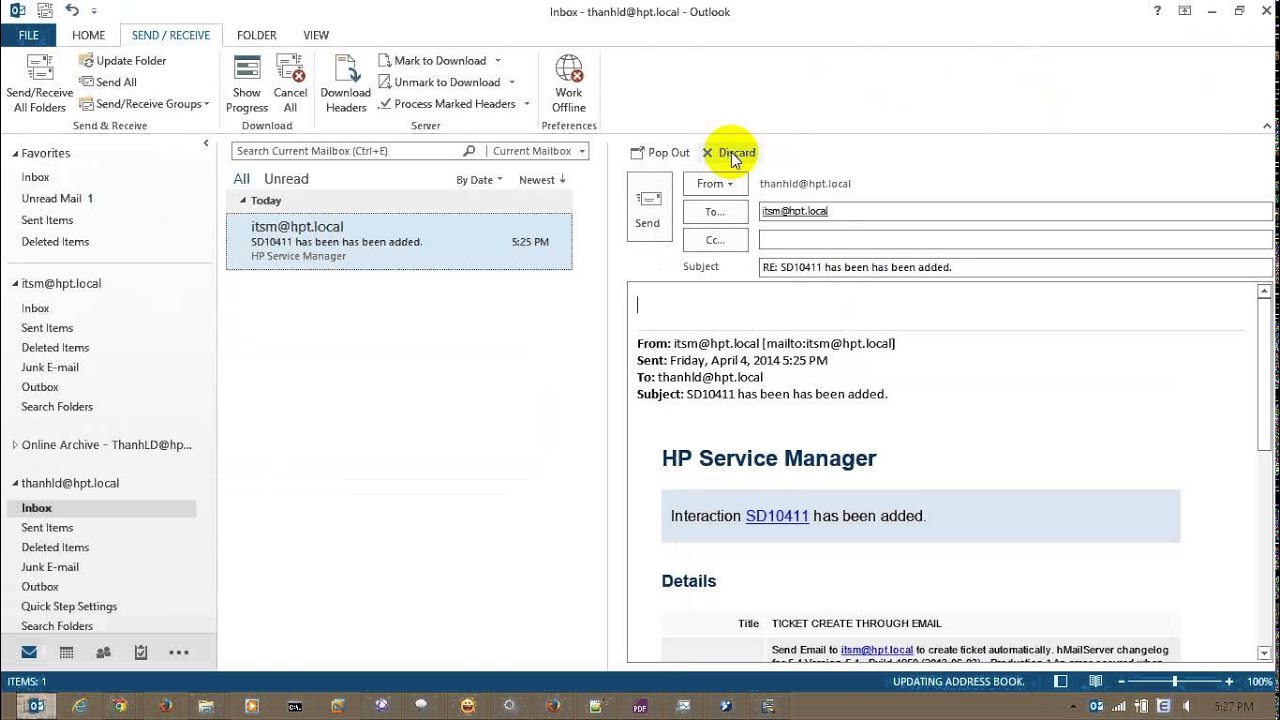
Task: Toggle Work Offline mode
Action: tap(569, 84)
